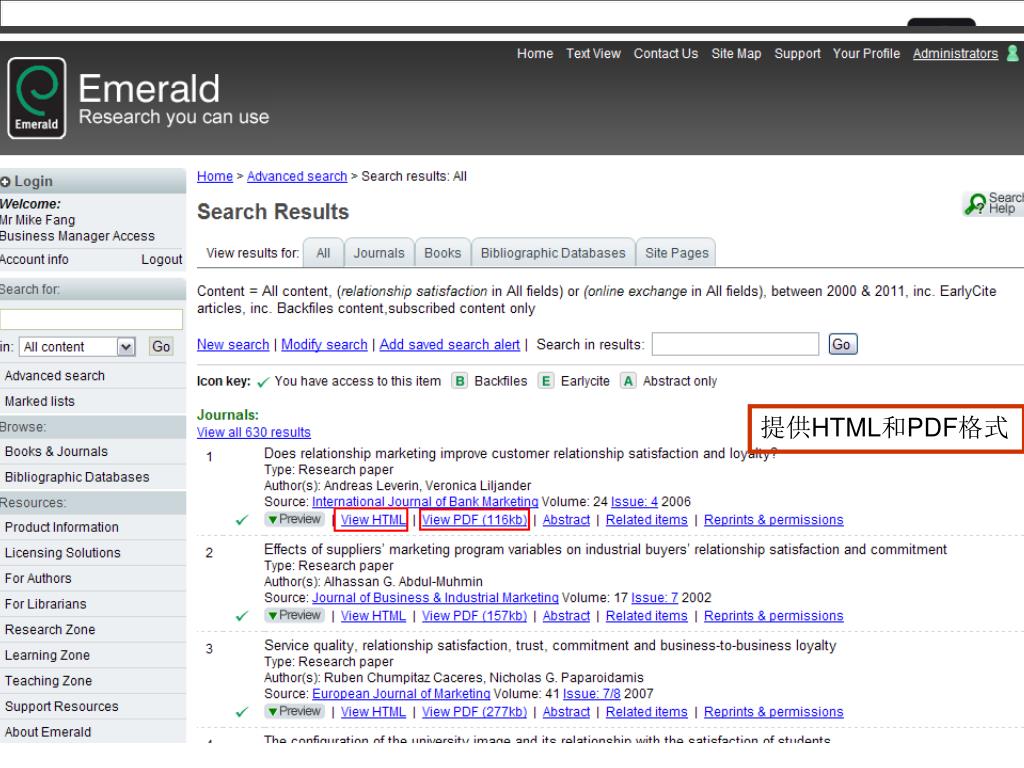Open Contact Us in top navigation
Viewport: 1024px width, 768px height.
click(x=665, y=54)
